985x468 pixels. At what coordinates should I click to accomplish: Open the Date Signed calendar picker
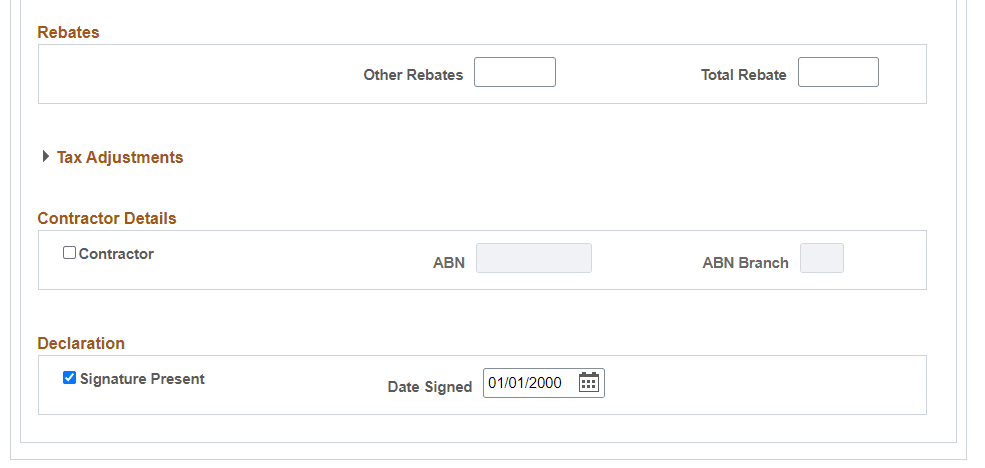coord(589,382)
